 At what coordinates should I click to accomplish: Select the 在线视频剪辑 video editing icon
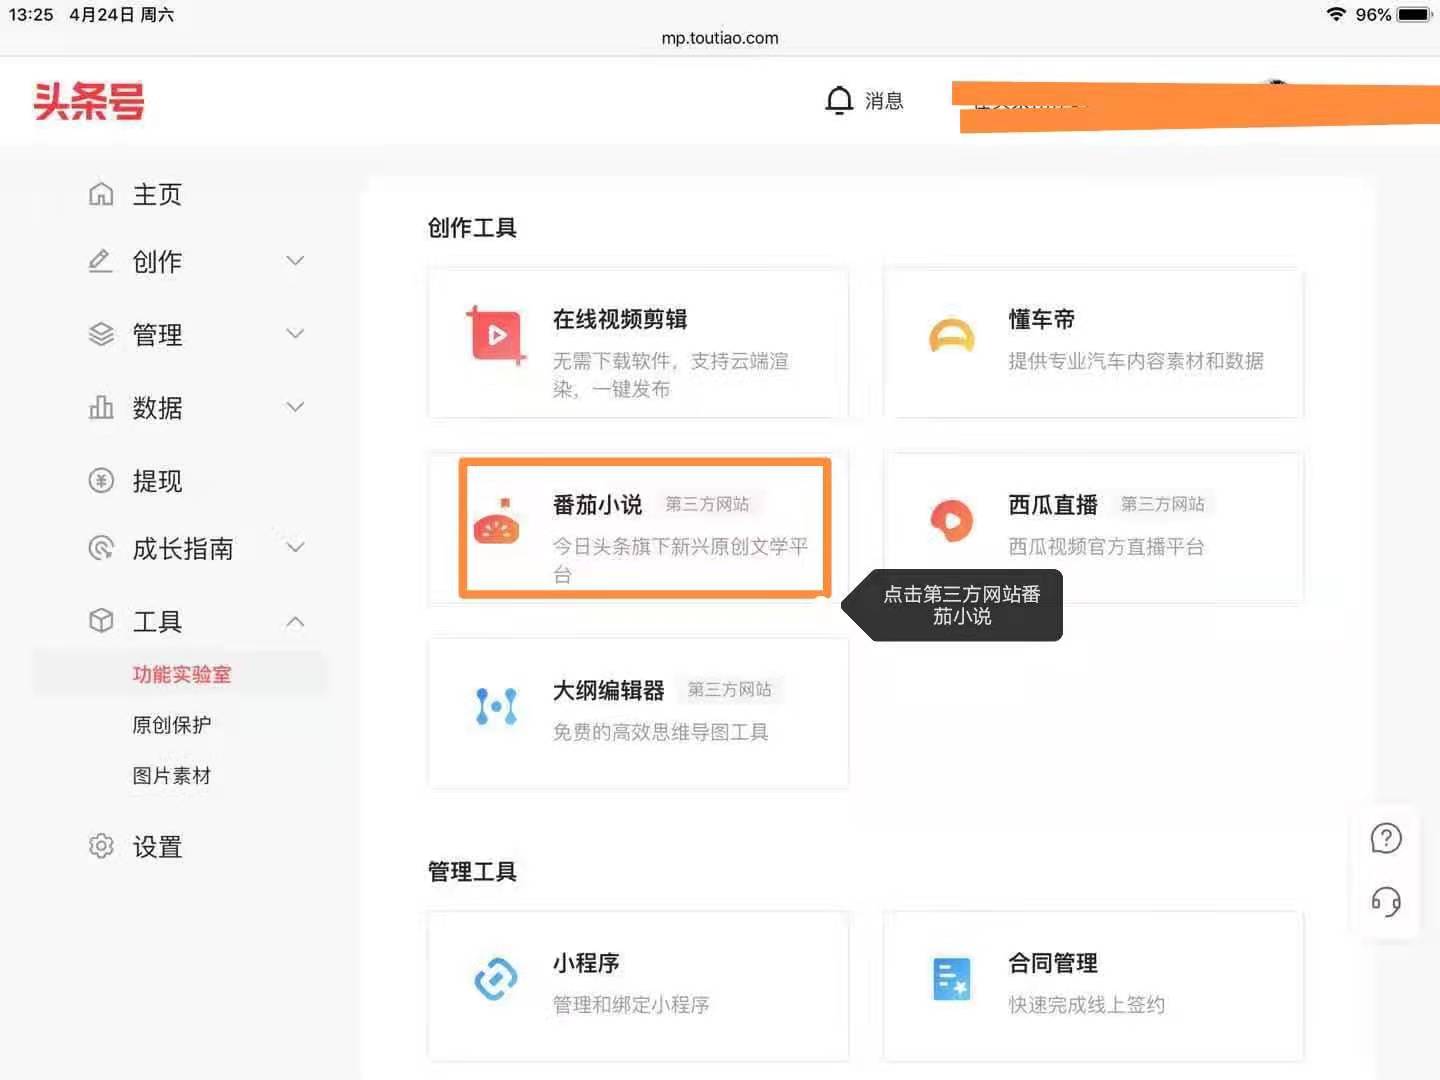pyautogui.click(x=496, y=337)
